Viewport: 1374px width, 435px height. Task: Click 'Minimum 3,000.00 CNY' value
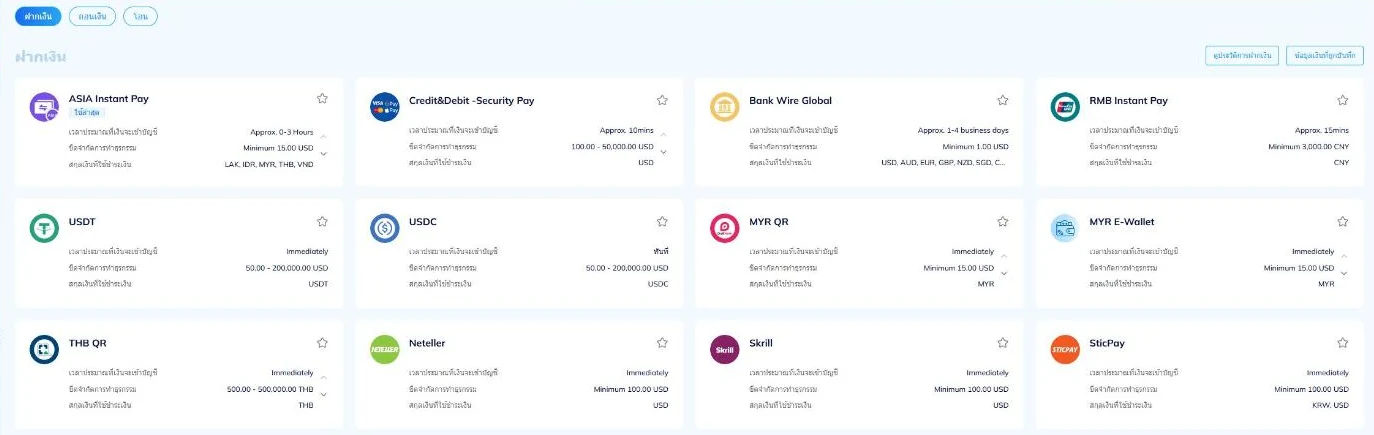[1306, 146]
